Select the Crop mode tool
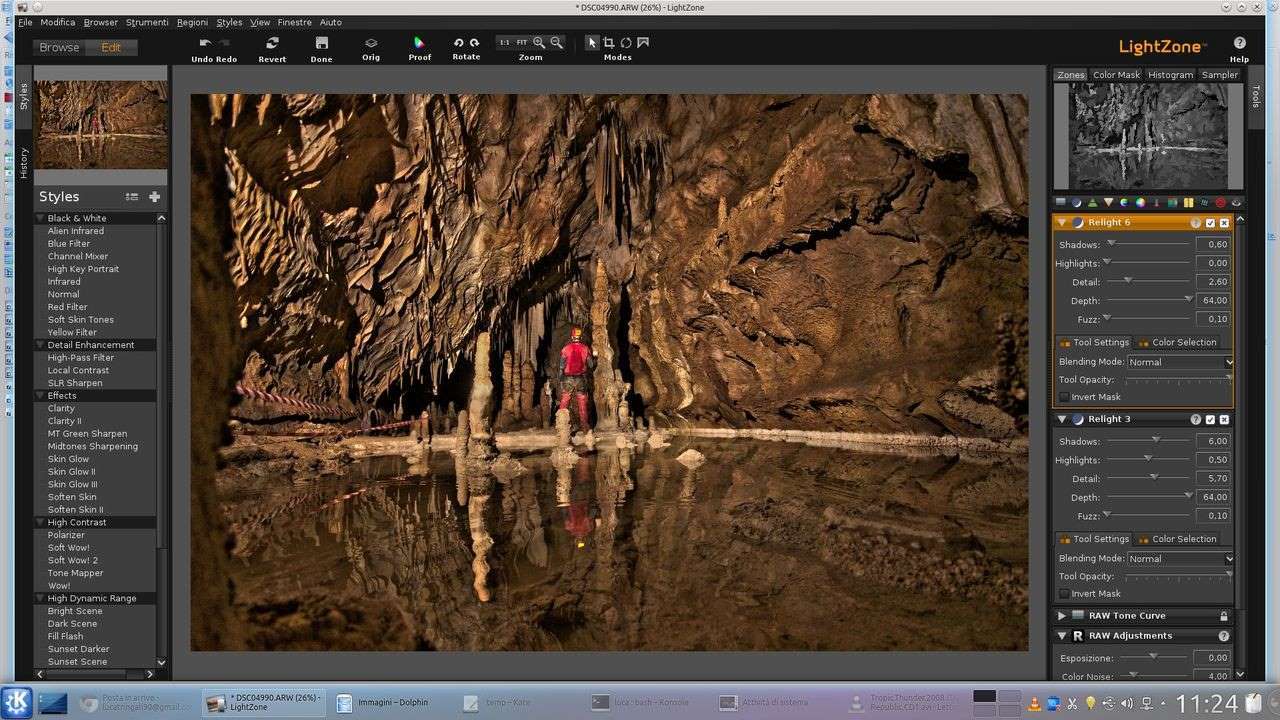Image resolution: width=1280 pixels, height=720 pixels. [x=608, y=43]
